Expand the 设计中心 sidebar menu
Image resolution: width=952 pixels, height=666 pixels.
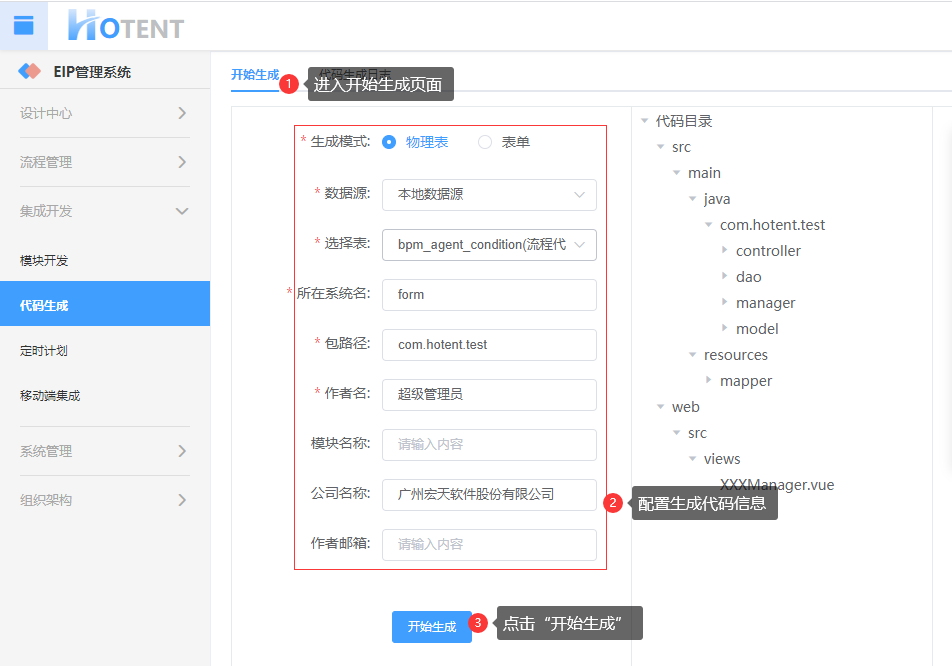(105, 113)
